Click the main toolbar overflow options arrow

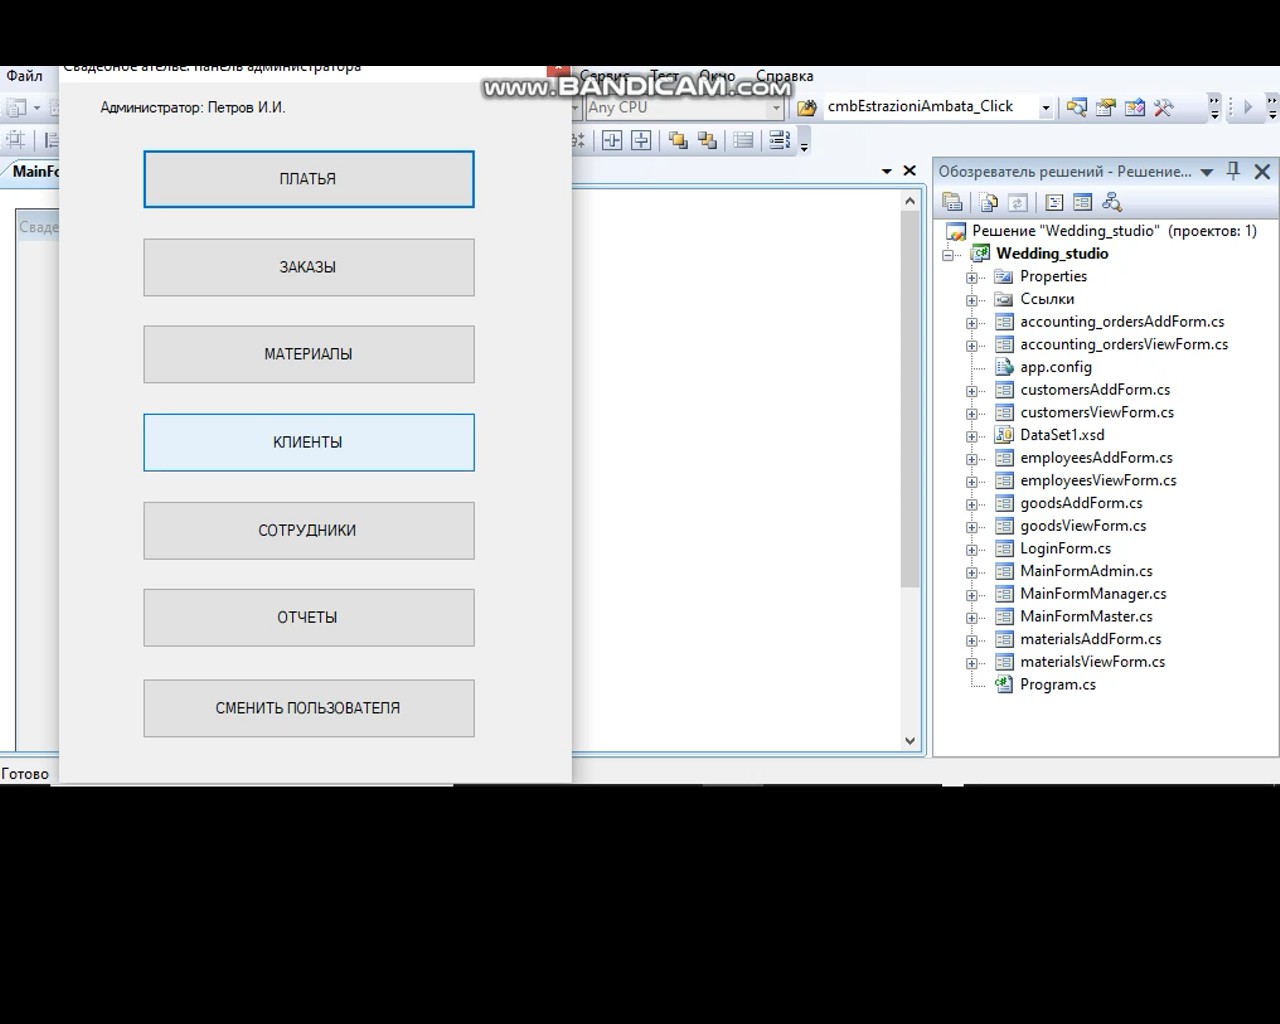tap(1214, 108)
